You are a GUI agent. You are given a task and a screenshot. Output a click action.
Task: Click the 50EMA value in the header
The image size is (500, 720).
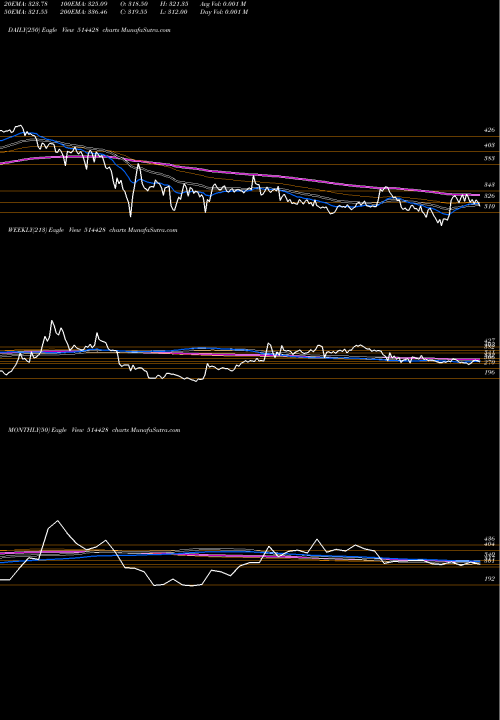(x=24, y=12)
